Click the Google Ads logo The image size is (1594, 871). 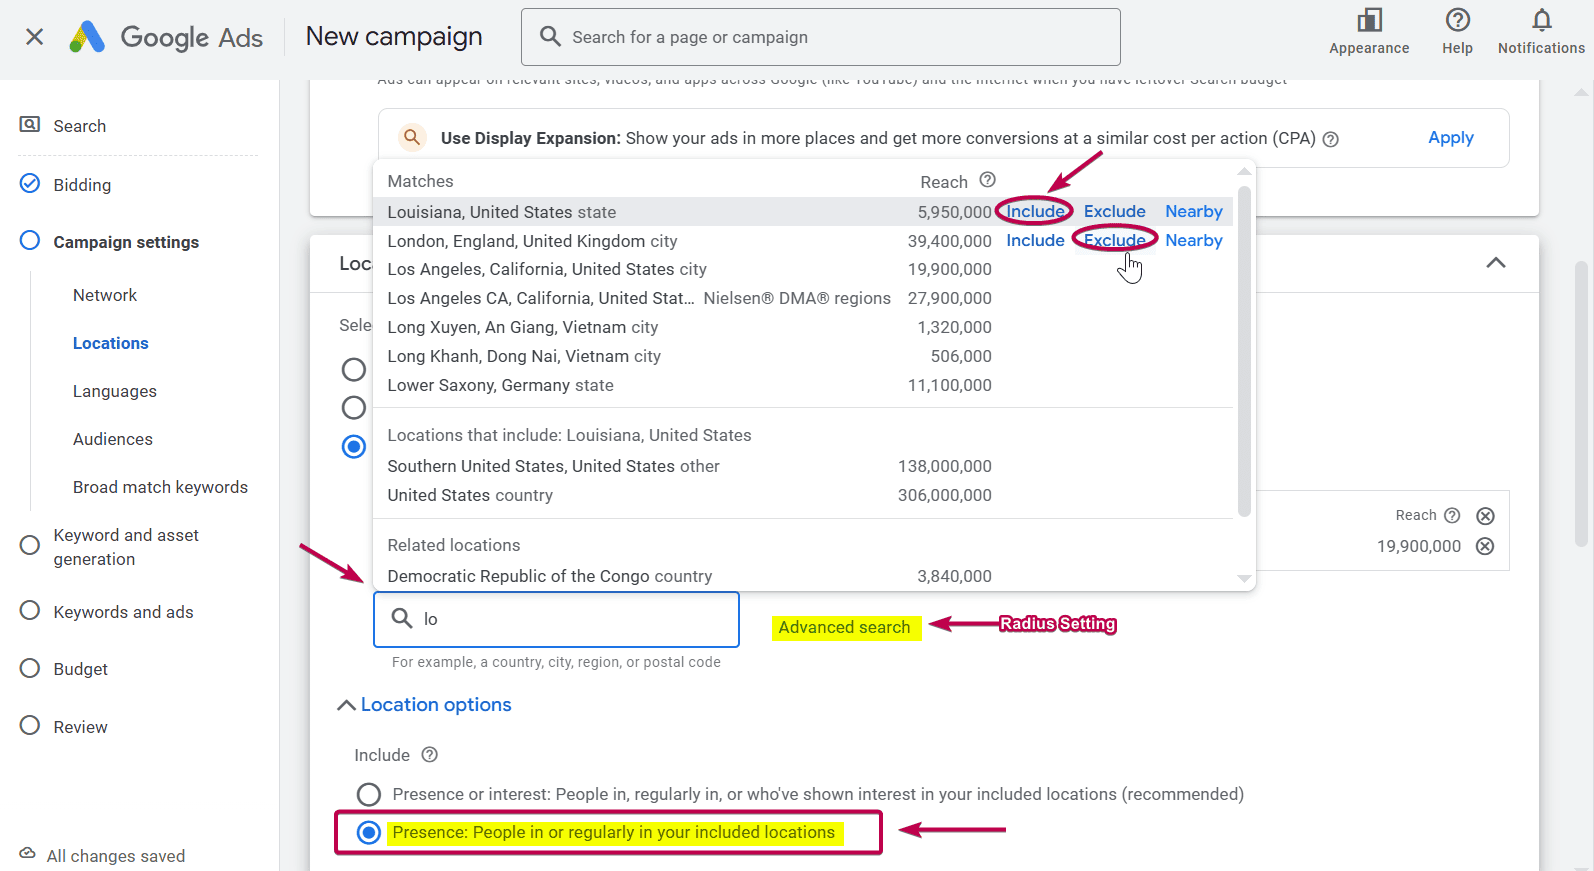[87, 37]
